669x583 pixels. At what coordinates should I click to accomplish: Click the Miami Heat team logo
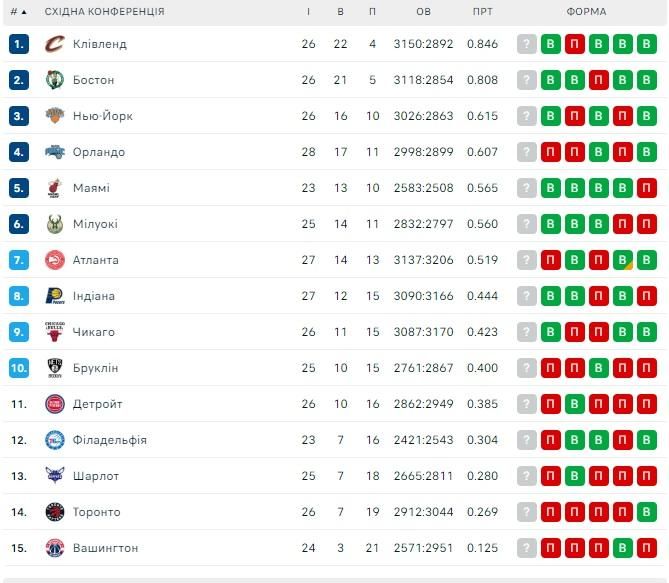coord(55,188)
